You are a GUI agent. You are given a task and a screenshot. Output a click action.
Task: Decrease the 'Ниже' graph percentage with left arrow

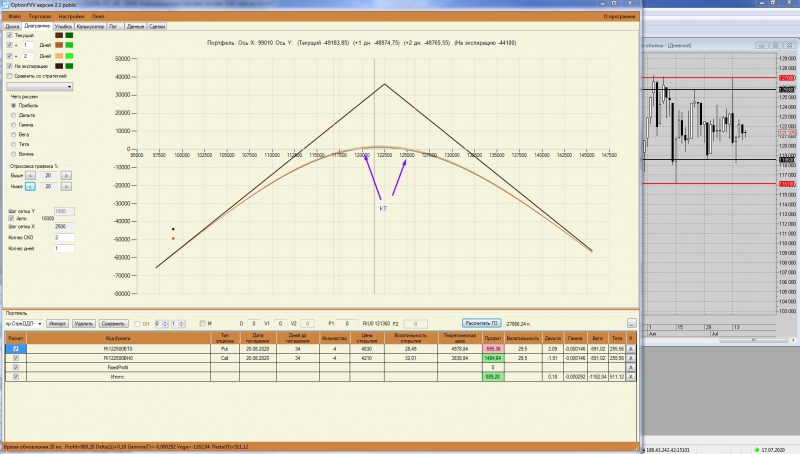coord(30,187)
